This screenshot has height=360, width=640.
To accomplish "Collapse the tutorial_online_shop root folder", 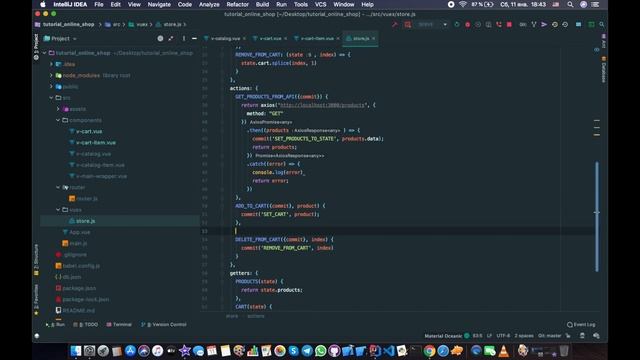I will coord(44,53).
